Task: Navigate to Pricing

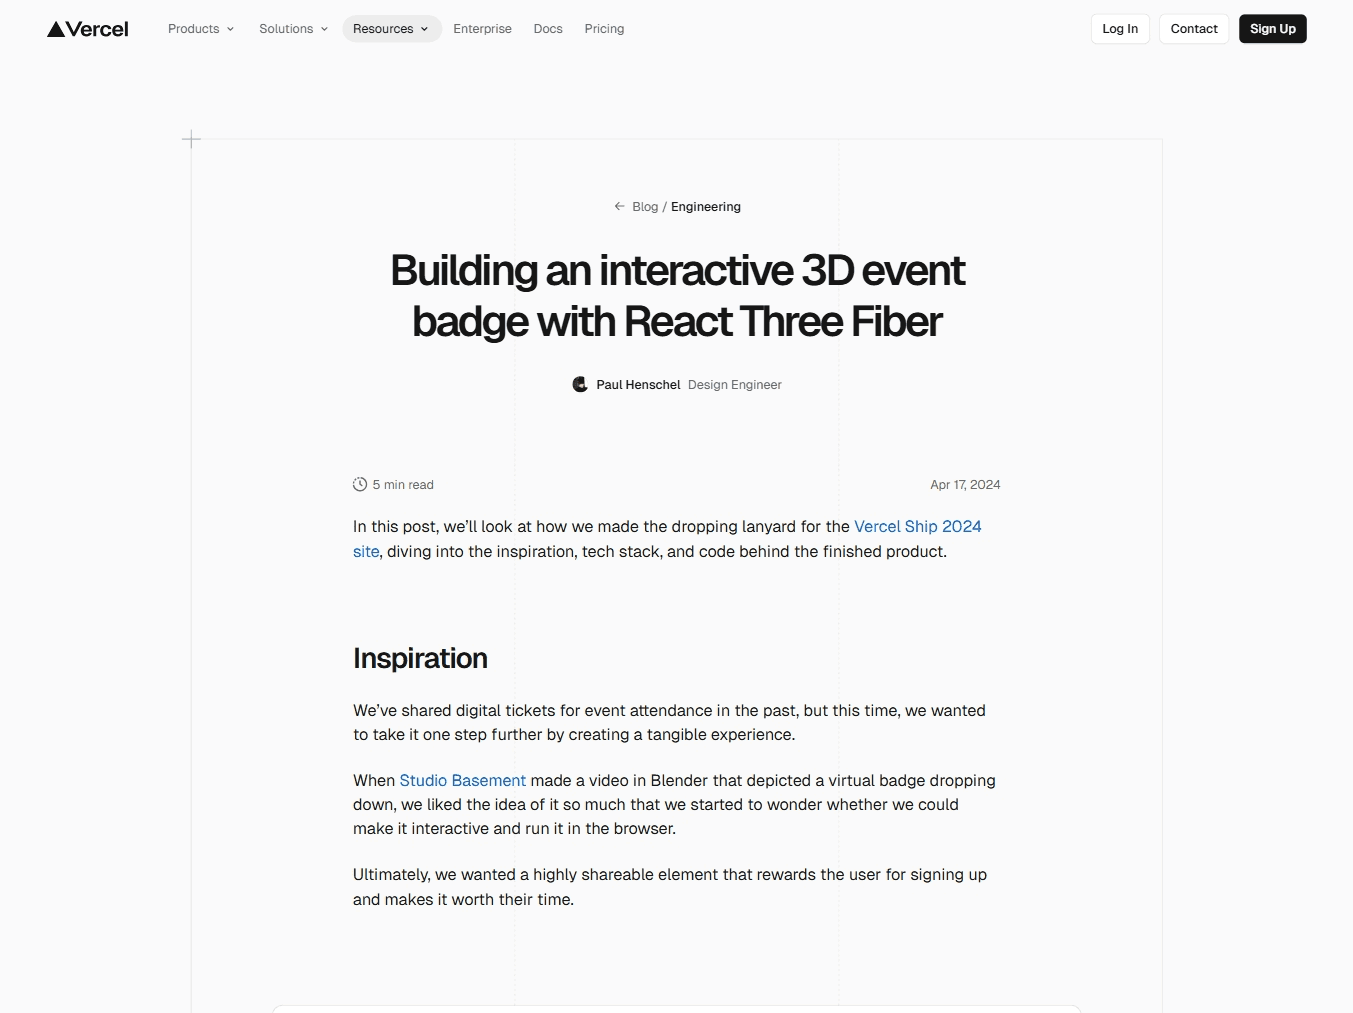Action: pos(604,29)
